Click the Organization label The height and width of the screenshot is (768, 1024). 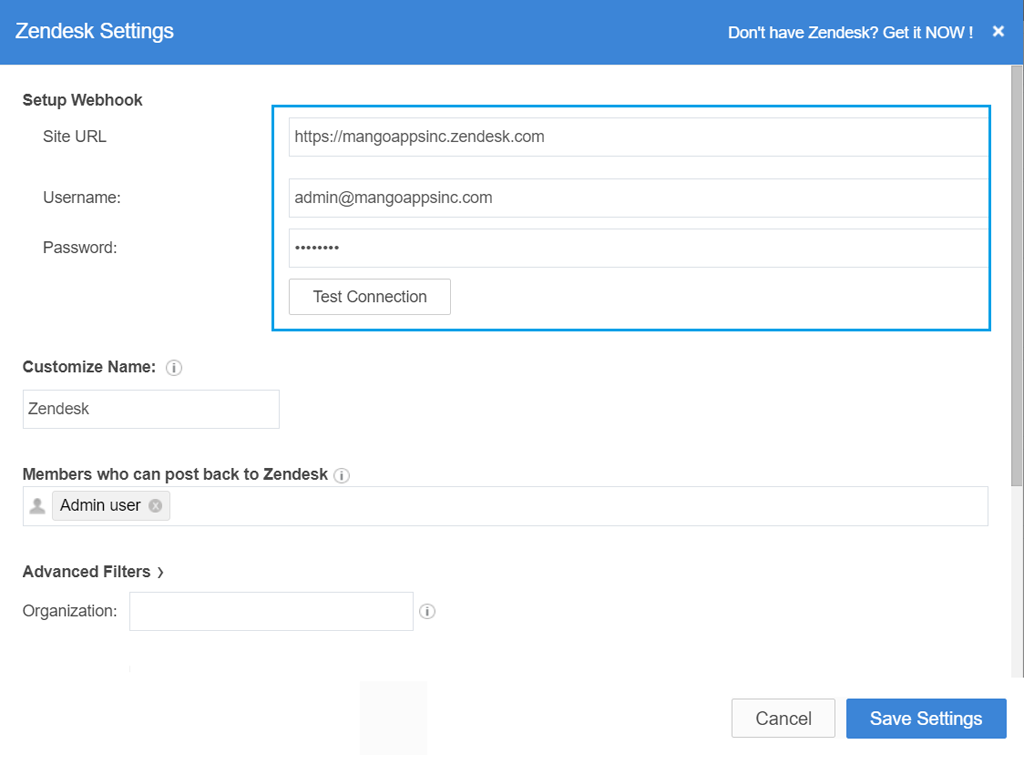(70, 611)
